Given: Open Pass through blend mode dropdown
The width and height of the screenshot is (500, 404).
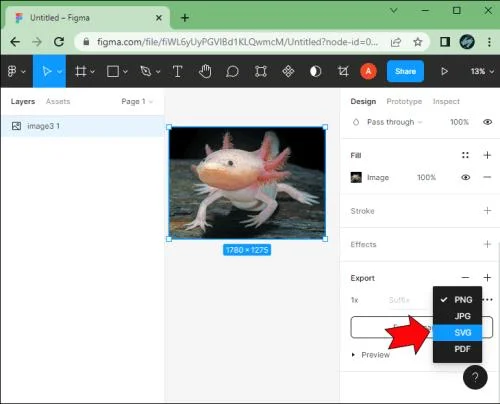Looking at the screenshot, I should click(394, 122).
